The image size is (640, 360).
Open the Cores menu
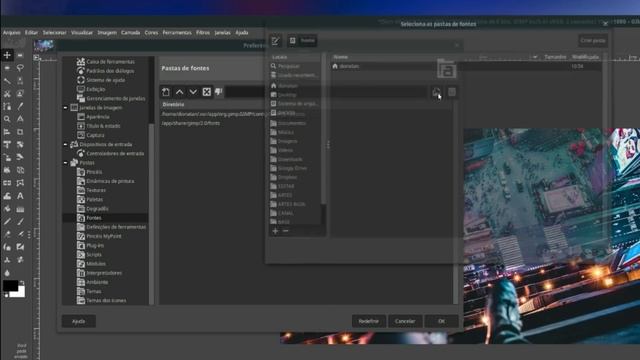(151, 32)
